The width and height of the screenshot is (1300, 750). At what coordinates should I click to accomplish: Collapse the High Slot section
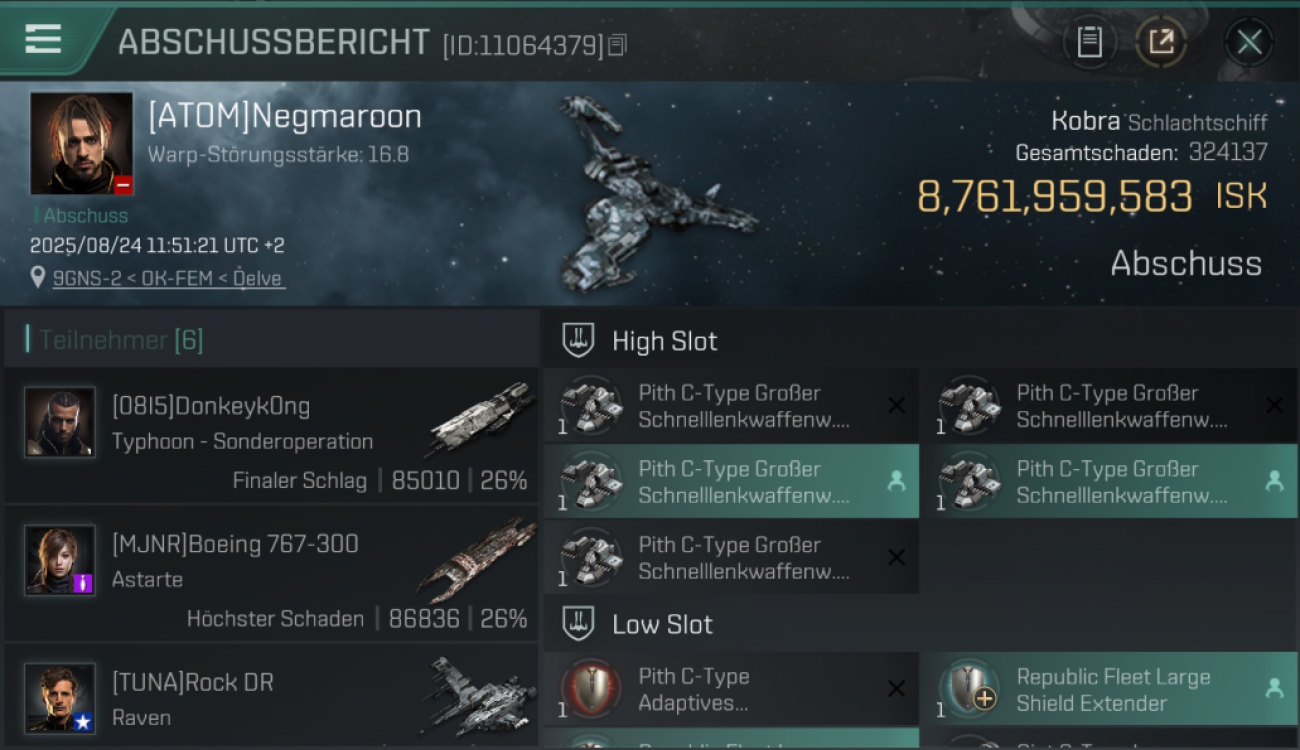[640, 341]
